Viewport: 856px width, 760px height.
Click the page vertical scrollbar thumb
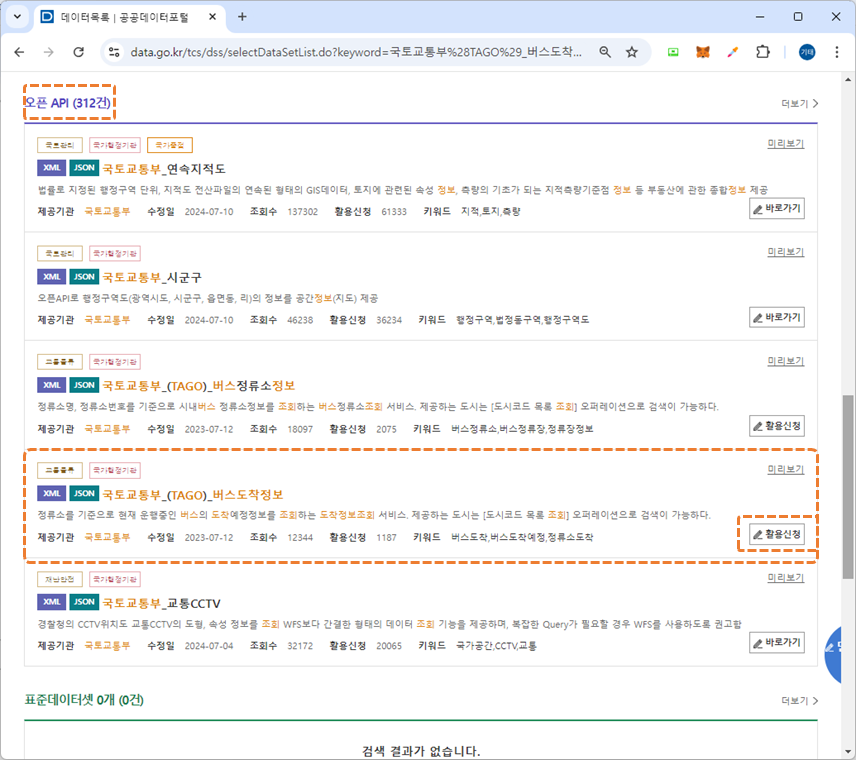click(x=848, y=486)
